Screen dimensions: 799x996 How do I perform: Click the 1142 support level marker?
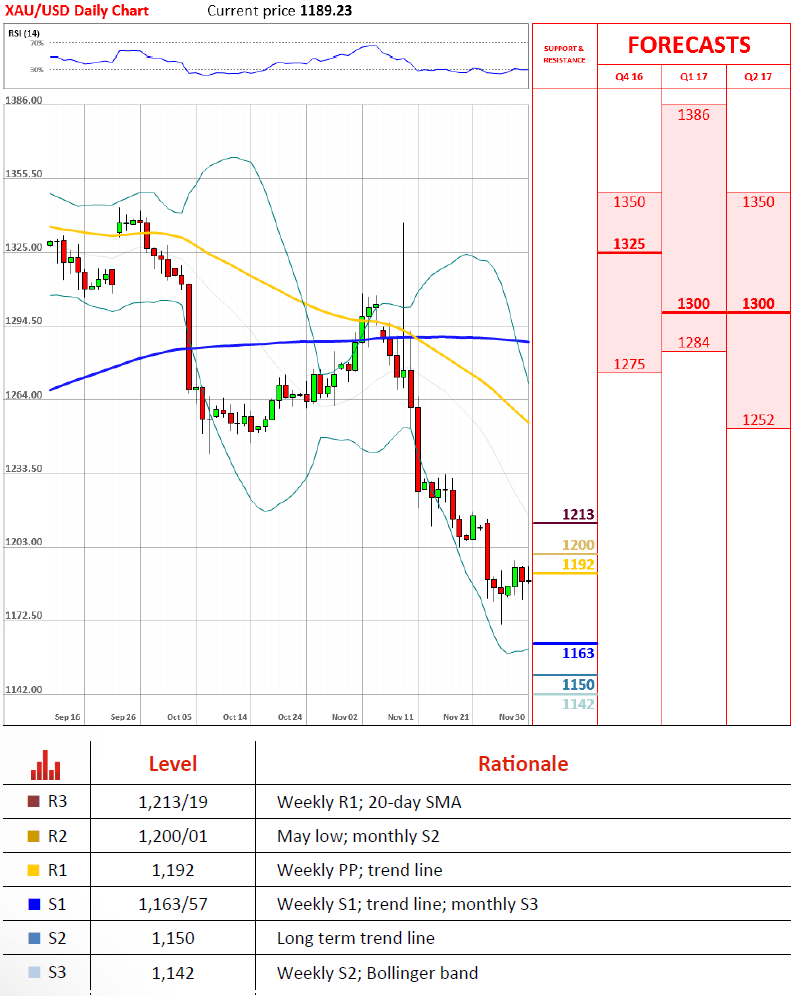click(578, 704)
